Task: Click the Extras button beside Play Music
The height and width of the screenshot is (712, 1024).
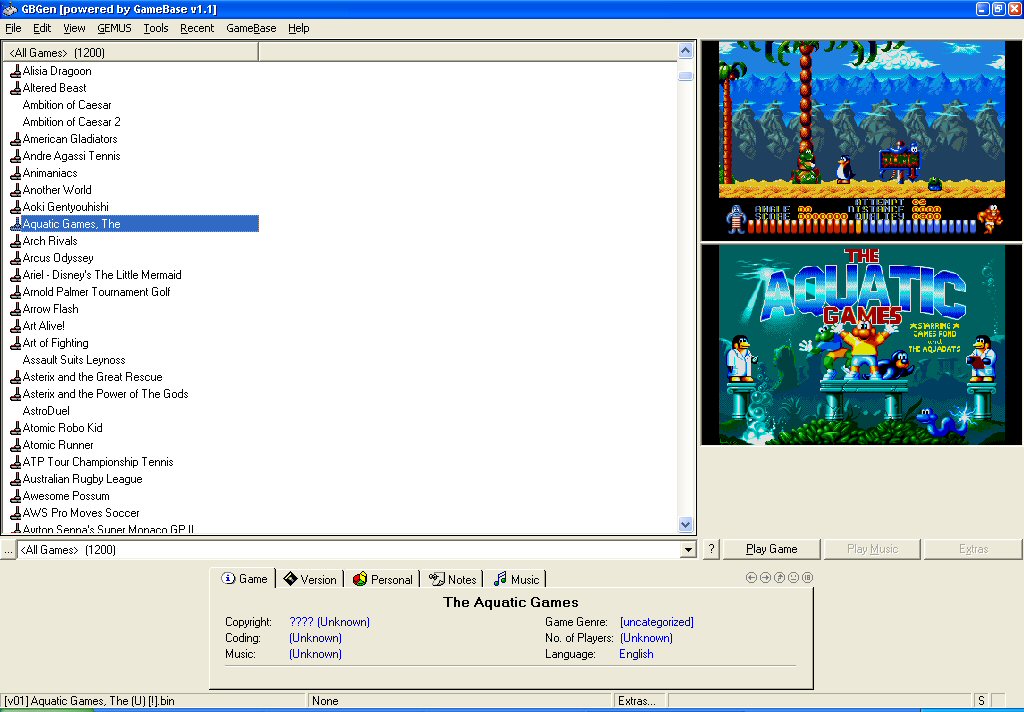Action: coord(973,549)
